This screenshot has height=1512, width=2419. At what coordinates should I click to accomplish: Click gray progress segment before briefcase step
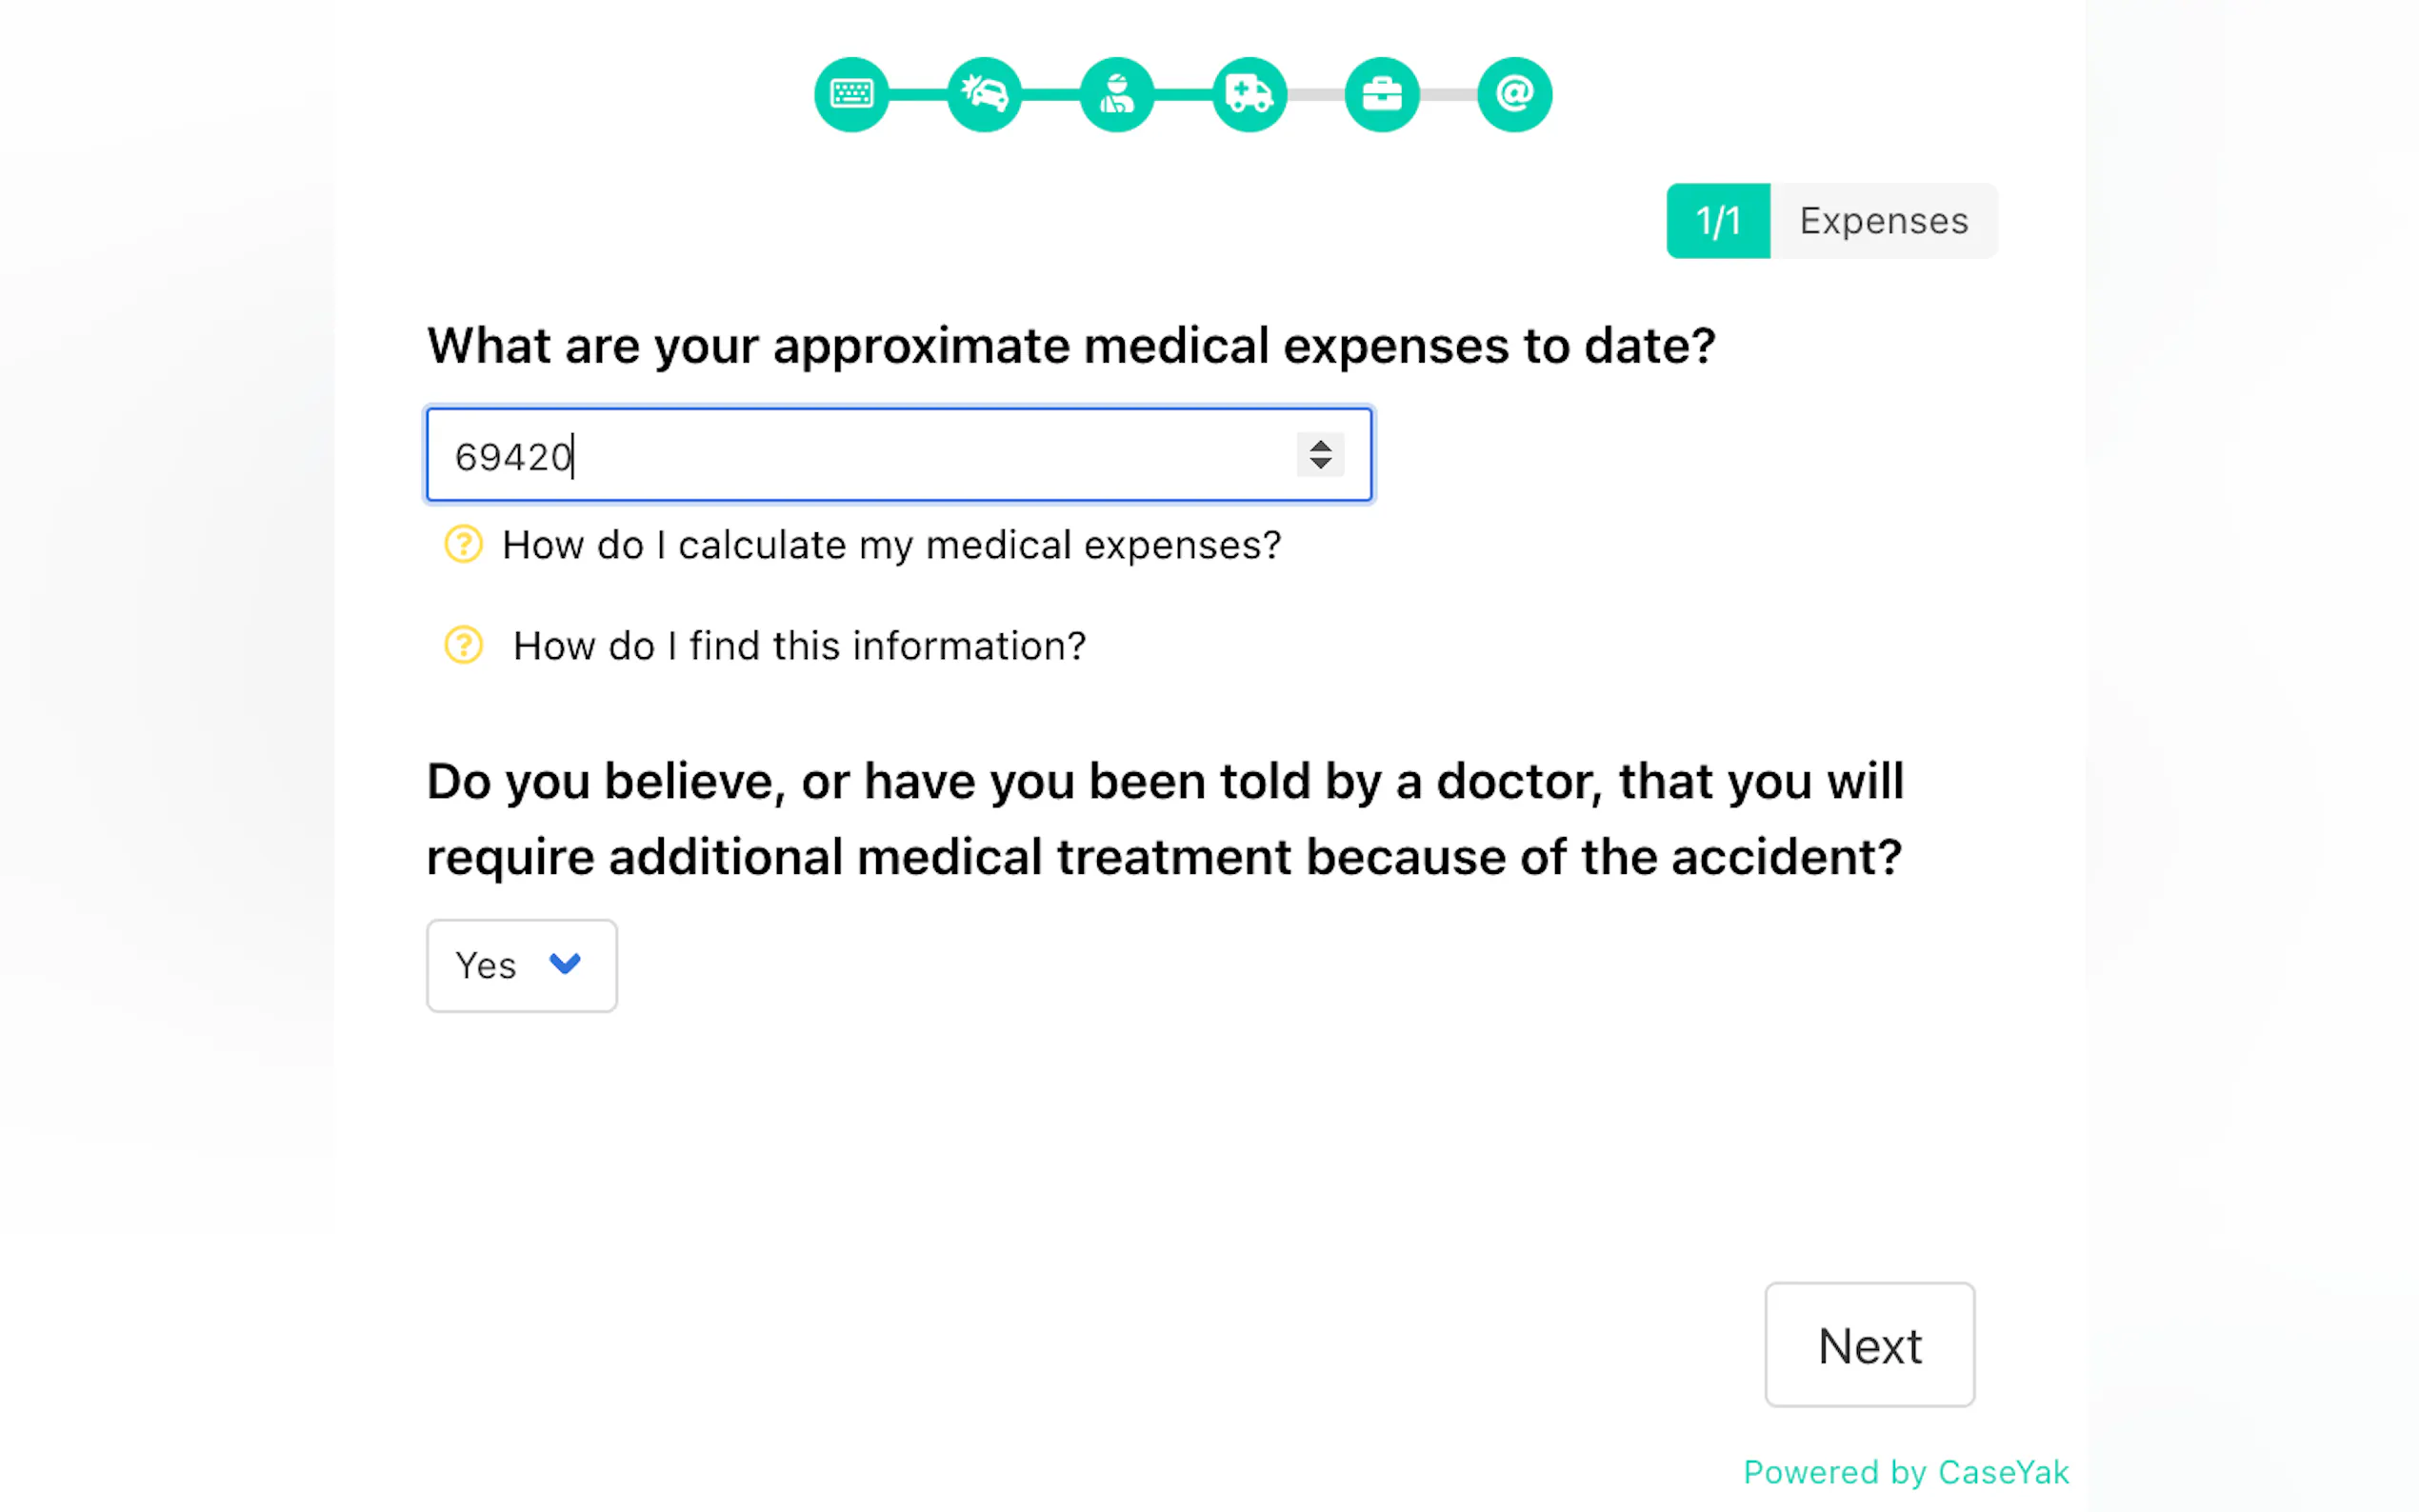tap(1315, 94)
